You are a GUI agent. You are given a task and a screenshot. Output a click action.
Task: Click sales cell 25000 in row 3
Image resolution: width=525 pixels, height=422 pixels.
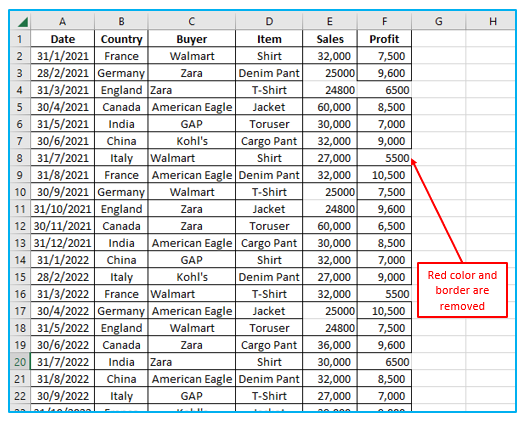click(x=330, y=73)
